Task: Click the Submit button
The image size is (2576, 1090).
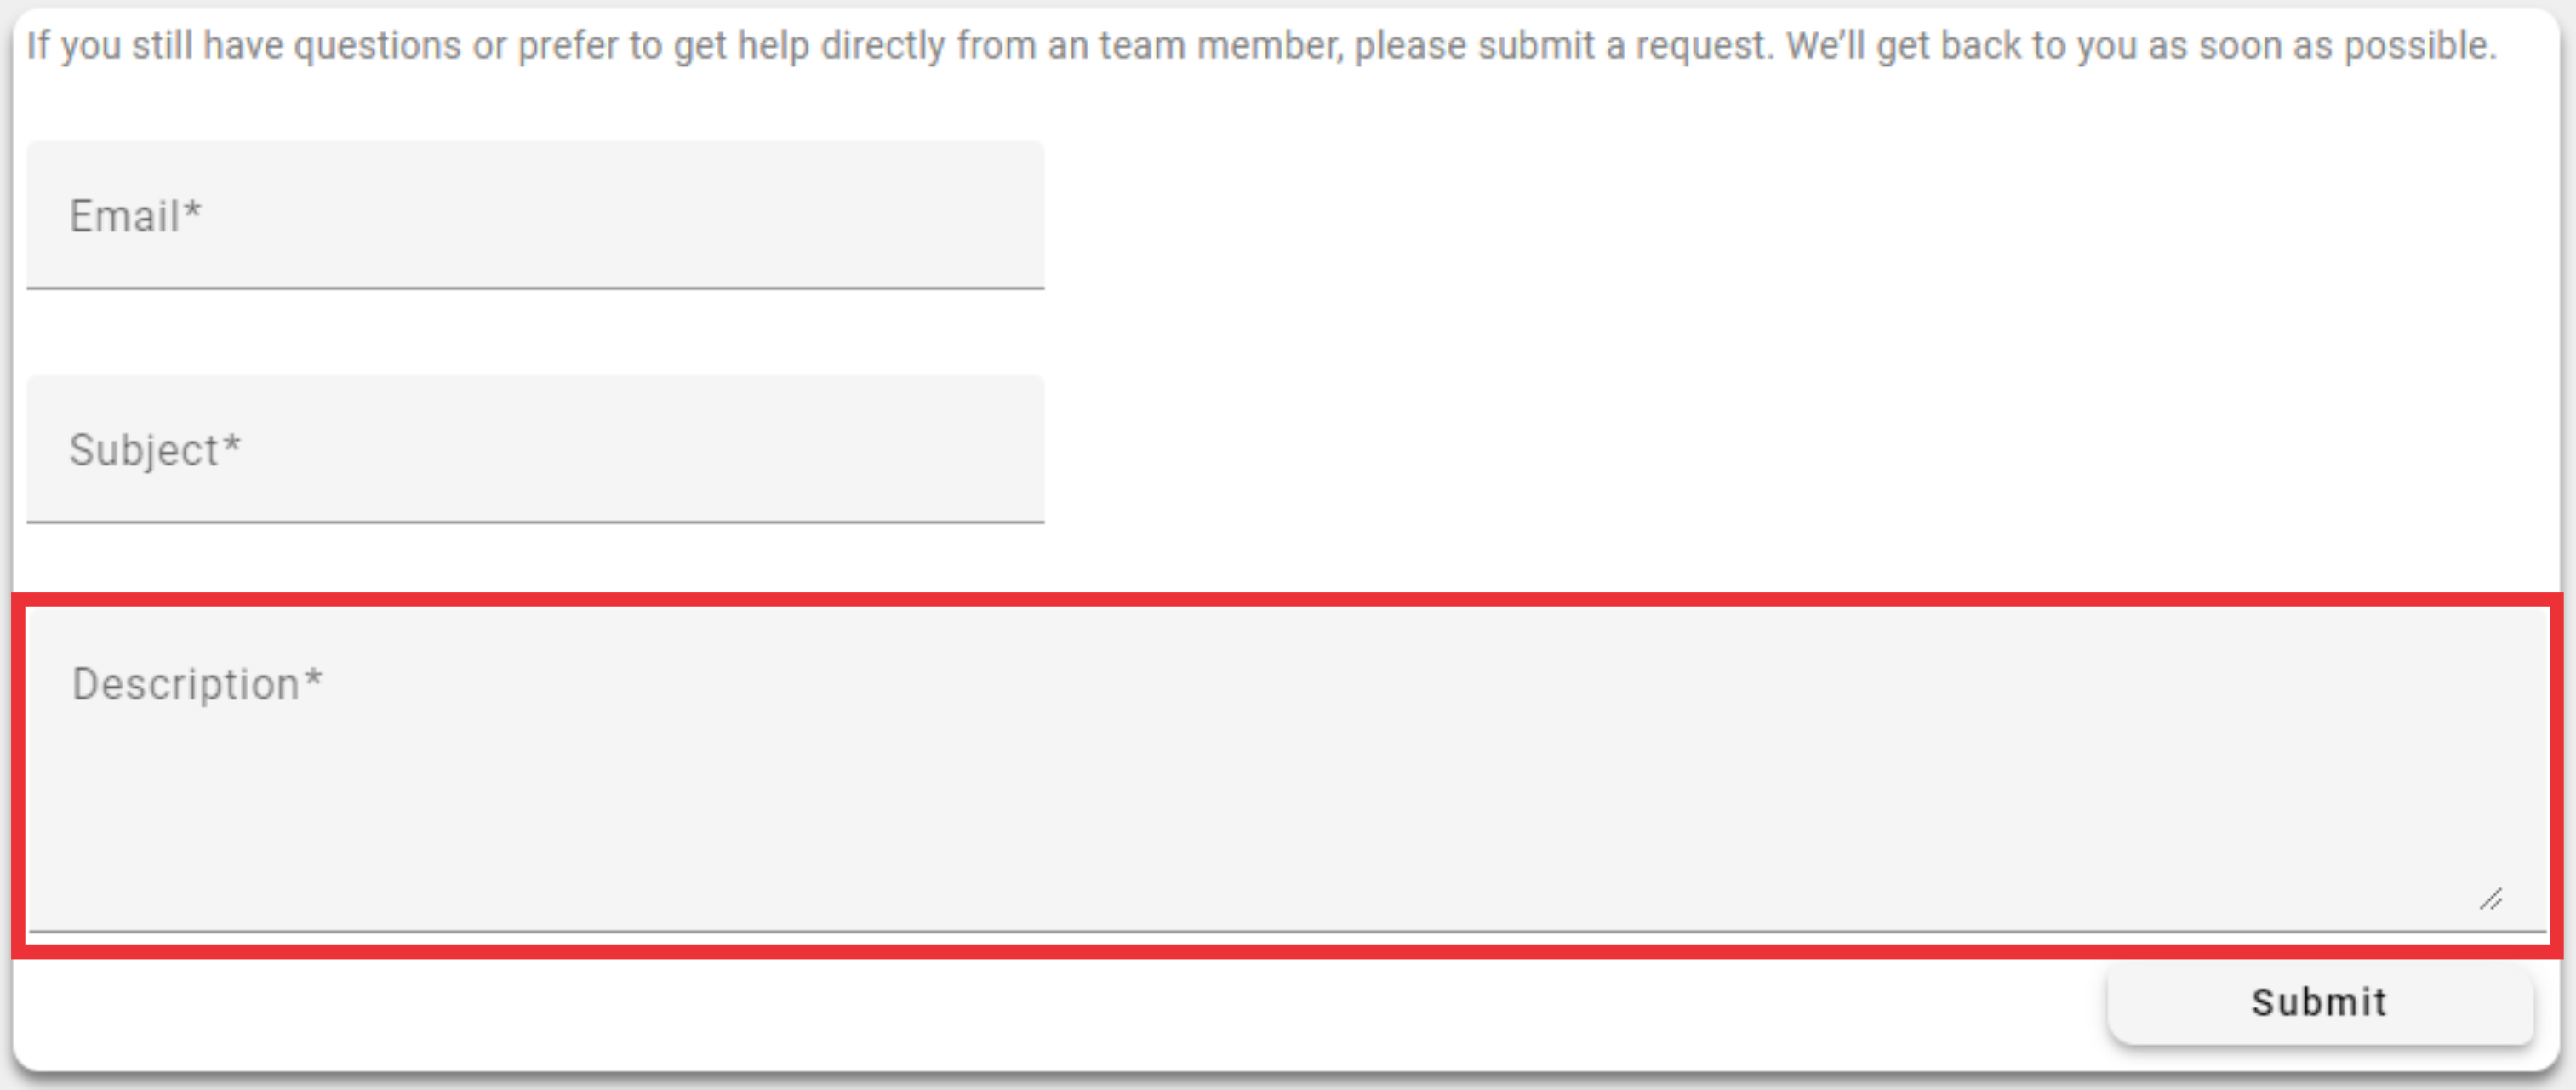Action: pos(2320,1003)
